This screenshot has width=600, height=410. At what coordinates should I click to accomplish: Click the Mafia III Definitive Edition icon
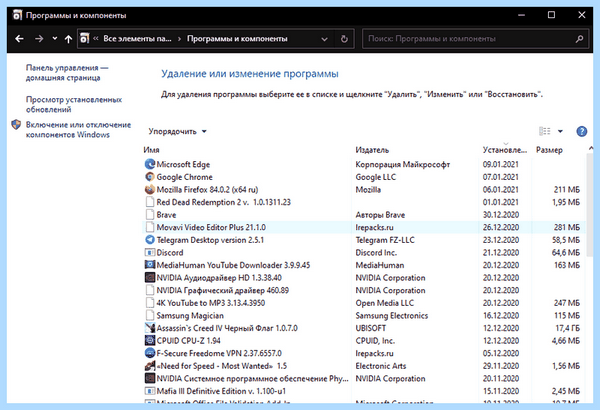[150, 391]
